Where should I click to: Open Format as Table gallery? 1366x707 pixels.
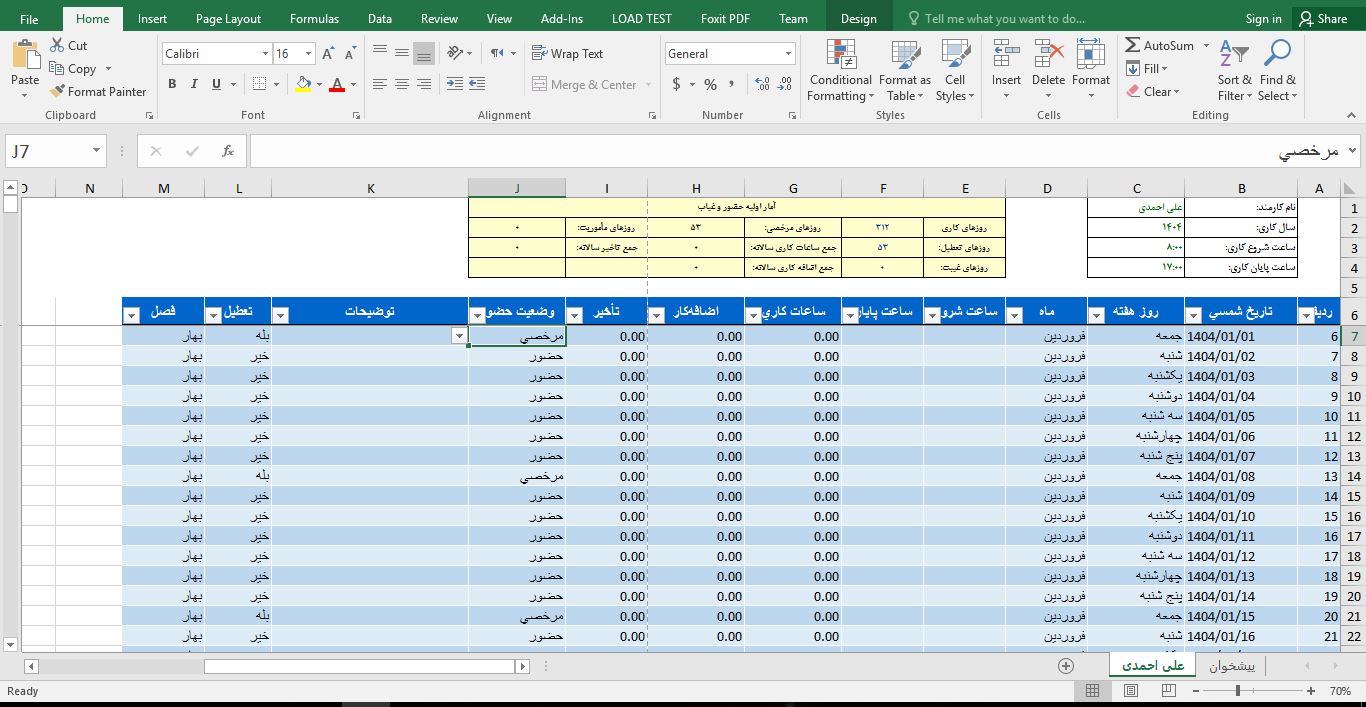(905, 70)
